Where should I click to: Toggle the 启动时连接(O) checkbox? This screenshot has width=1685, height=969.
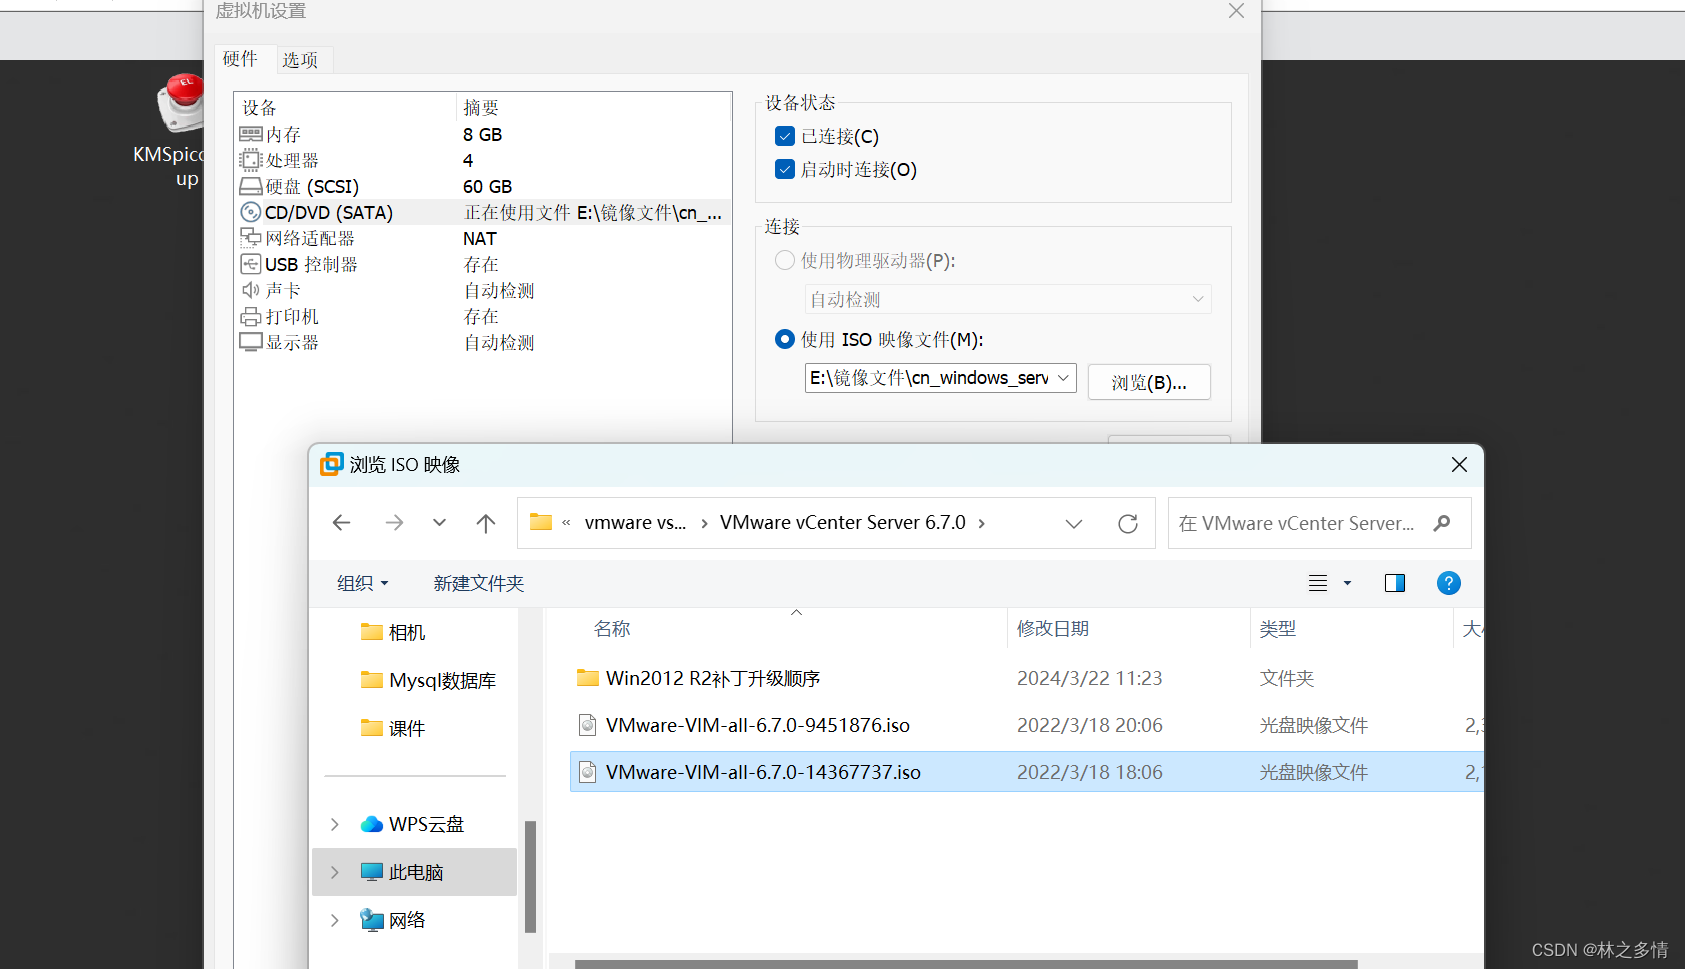[x=785, y=169]
